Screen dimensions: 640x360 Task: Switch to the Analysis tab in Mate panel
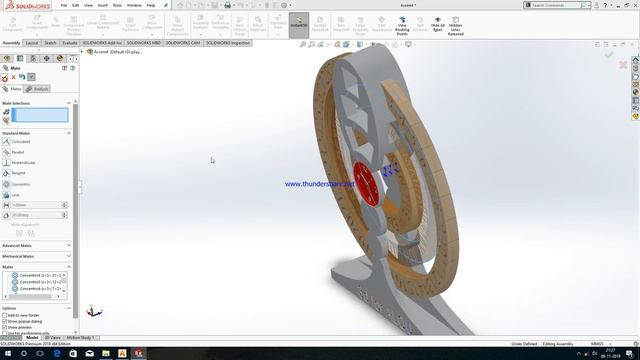[37, 89]
